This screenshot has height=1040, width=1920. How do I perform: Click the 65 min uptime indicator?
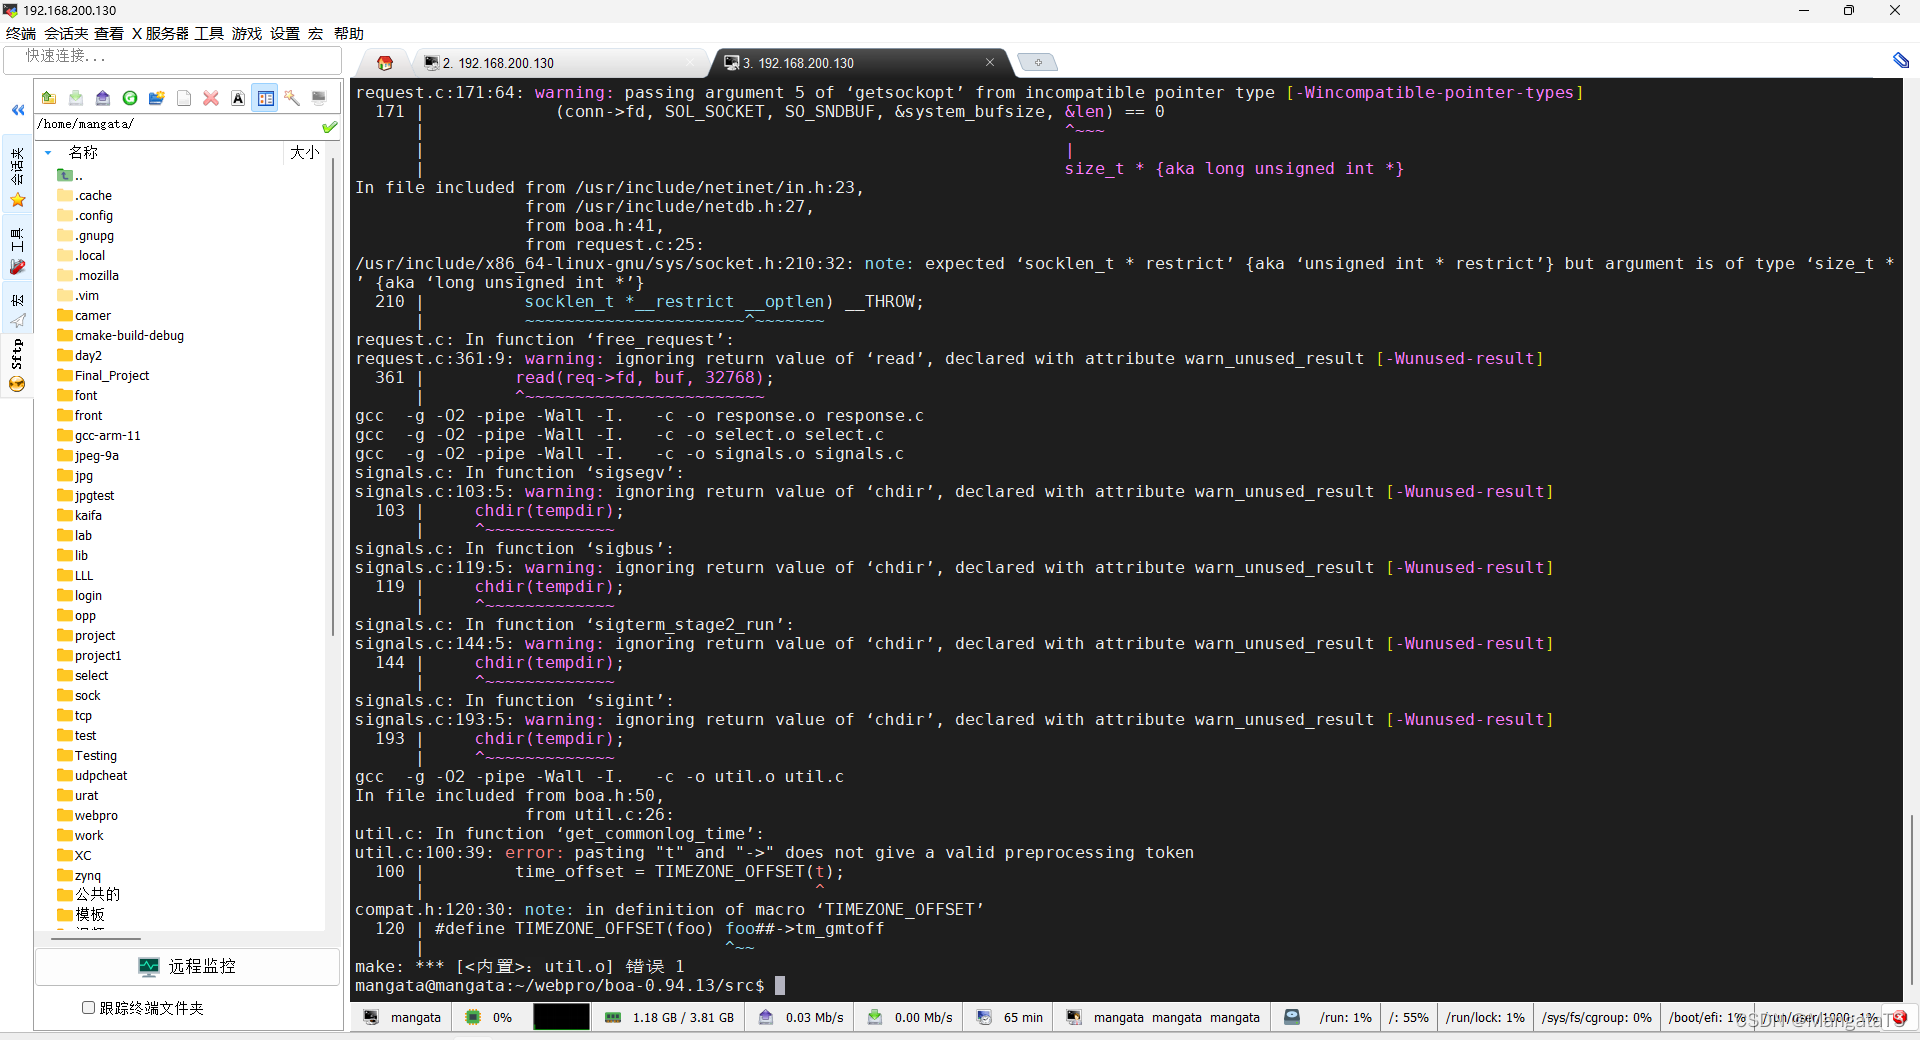[1010, 1018]
